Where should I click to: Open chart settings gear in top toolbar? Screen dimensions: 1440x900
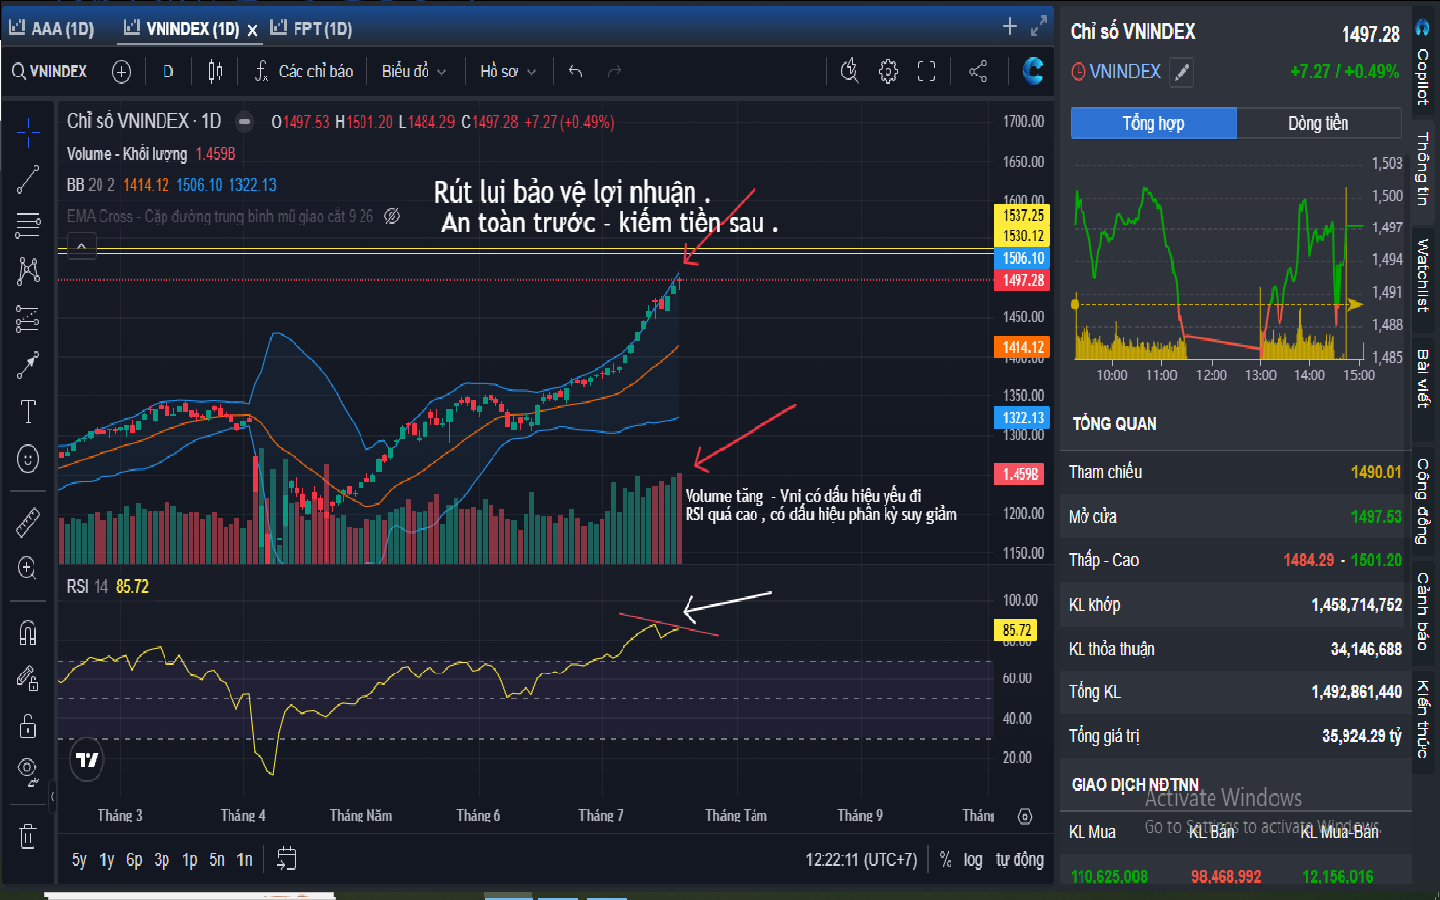(x=888, y=71)
